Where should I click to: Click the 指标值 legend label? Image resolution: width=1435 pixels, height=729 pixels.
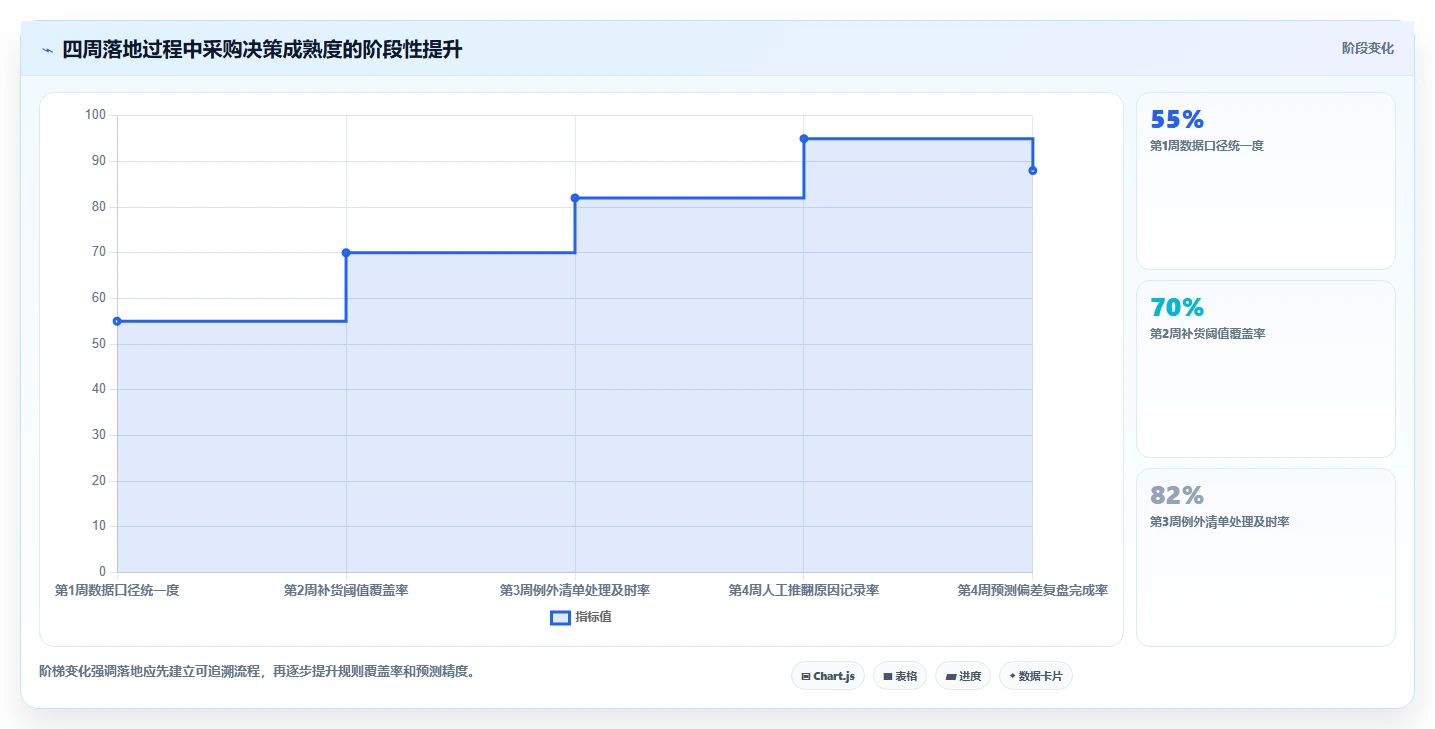coord(594,618)
